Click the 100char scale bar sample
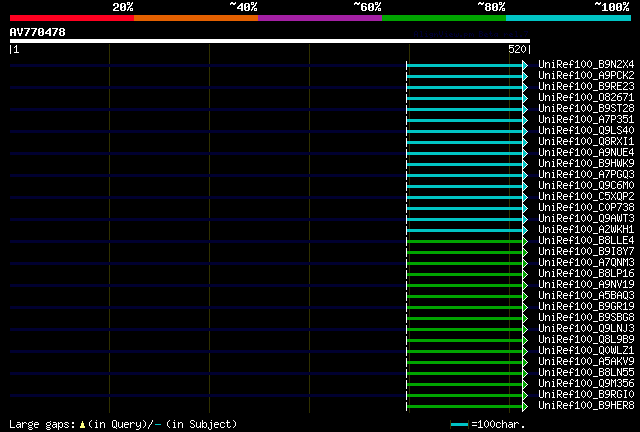This screenshot has width=640, height=432. click(460, 425)
